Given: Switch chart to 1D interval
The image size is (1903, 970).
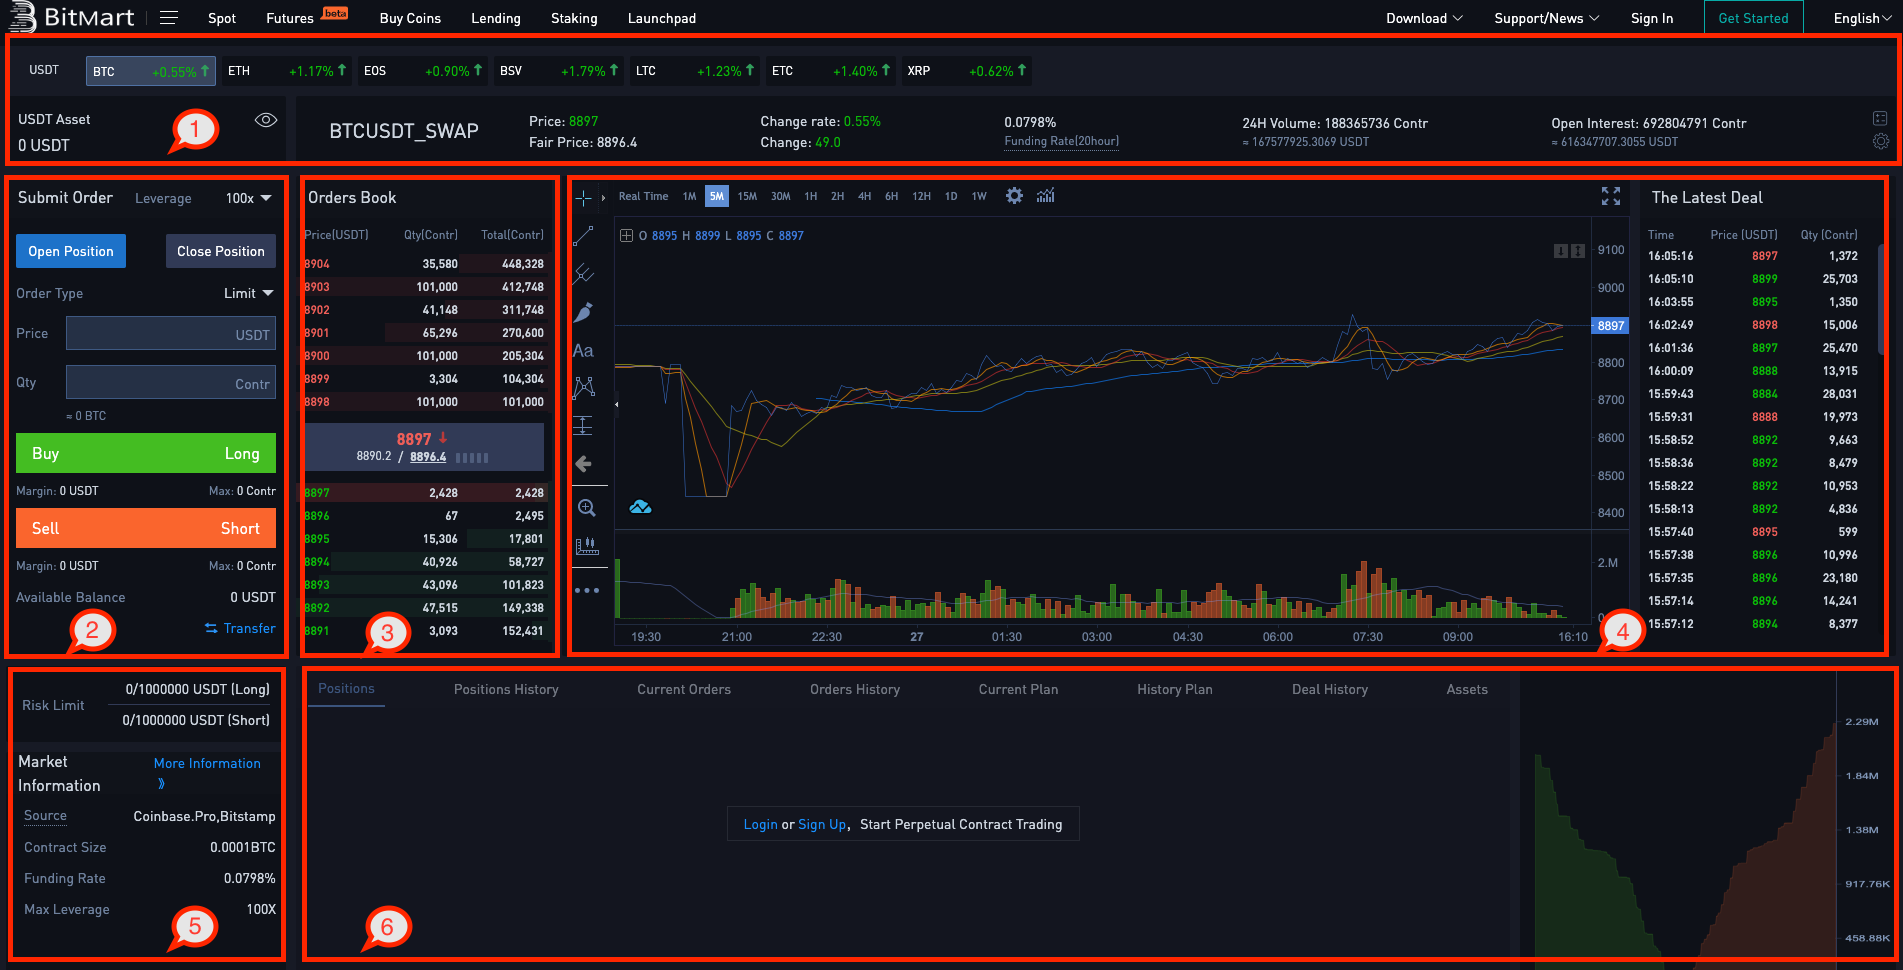Looking at the screenshot, I should [951, 196].
